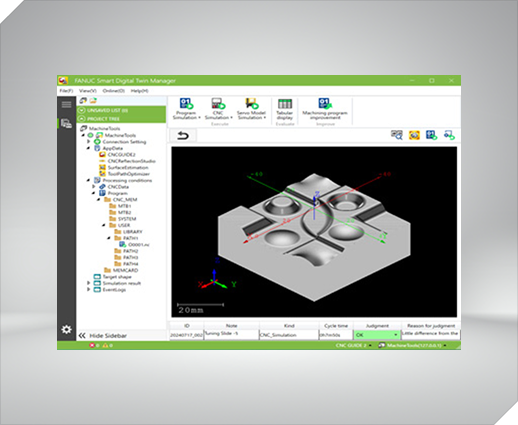This screenshot has height=425, width=518.
Task: Select SurfaceEstimation in tree
Action: tap(128, 167)
